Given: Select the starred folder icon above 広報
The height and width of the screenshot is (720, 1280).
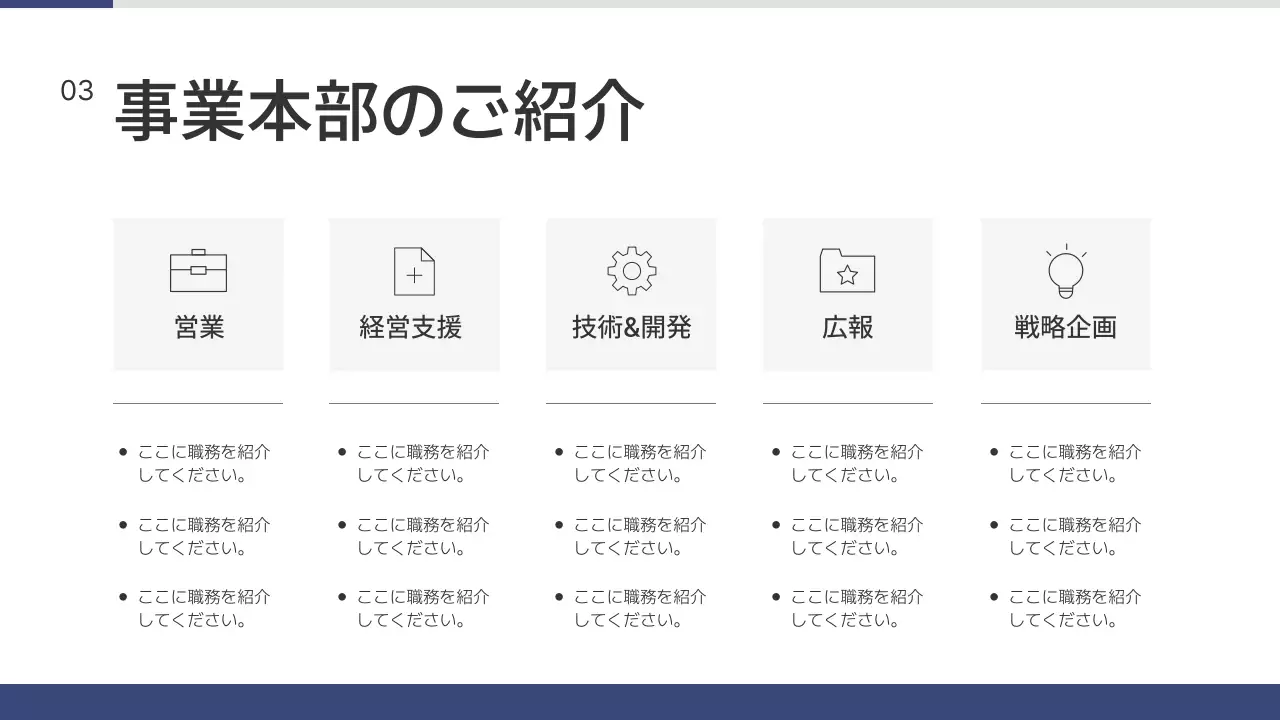Looking at the screenshot, I should click(847, 269).
